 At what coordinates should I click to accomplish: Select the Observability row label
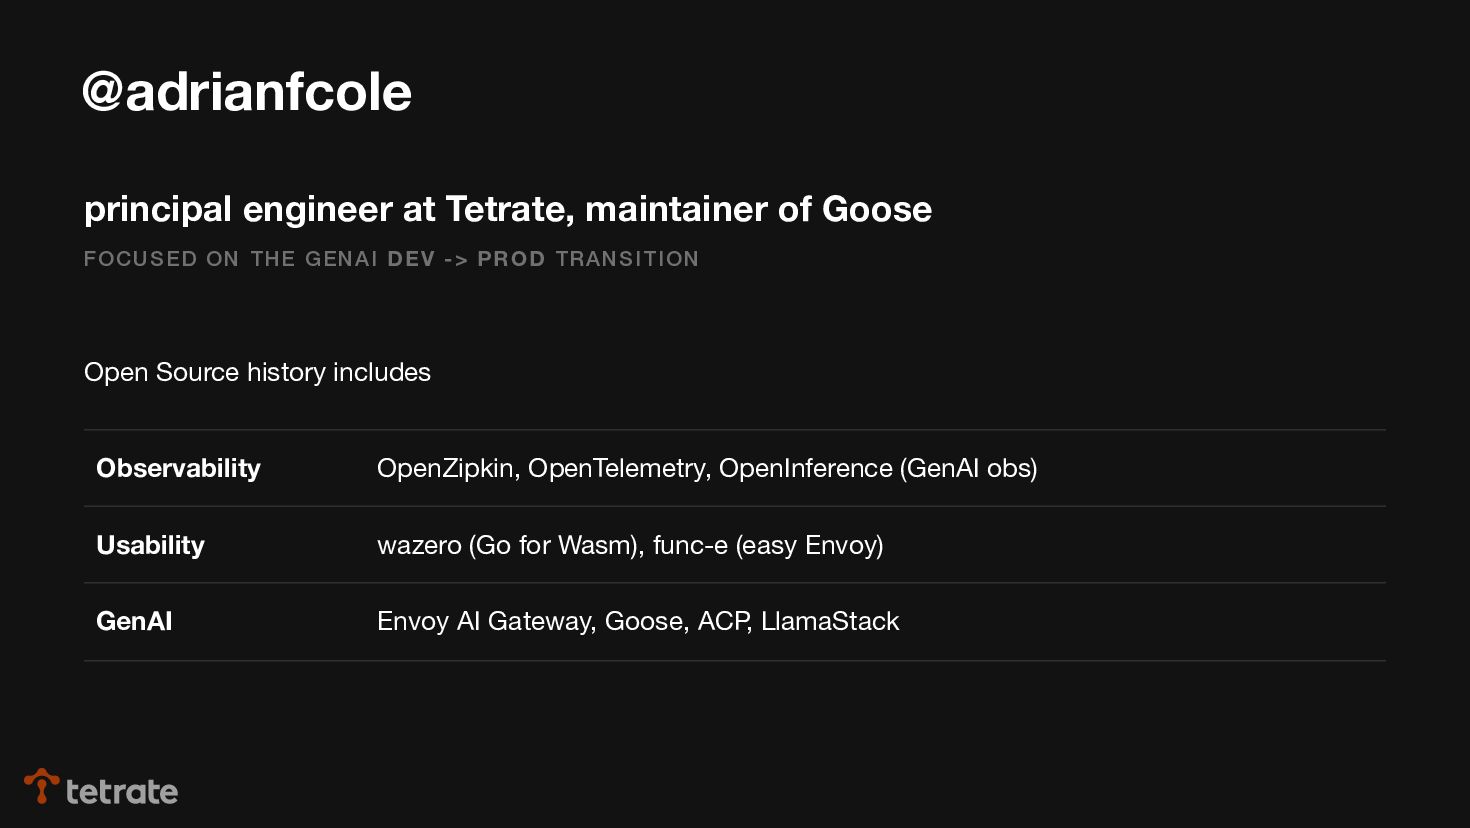click(x=178, y=468)
